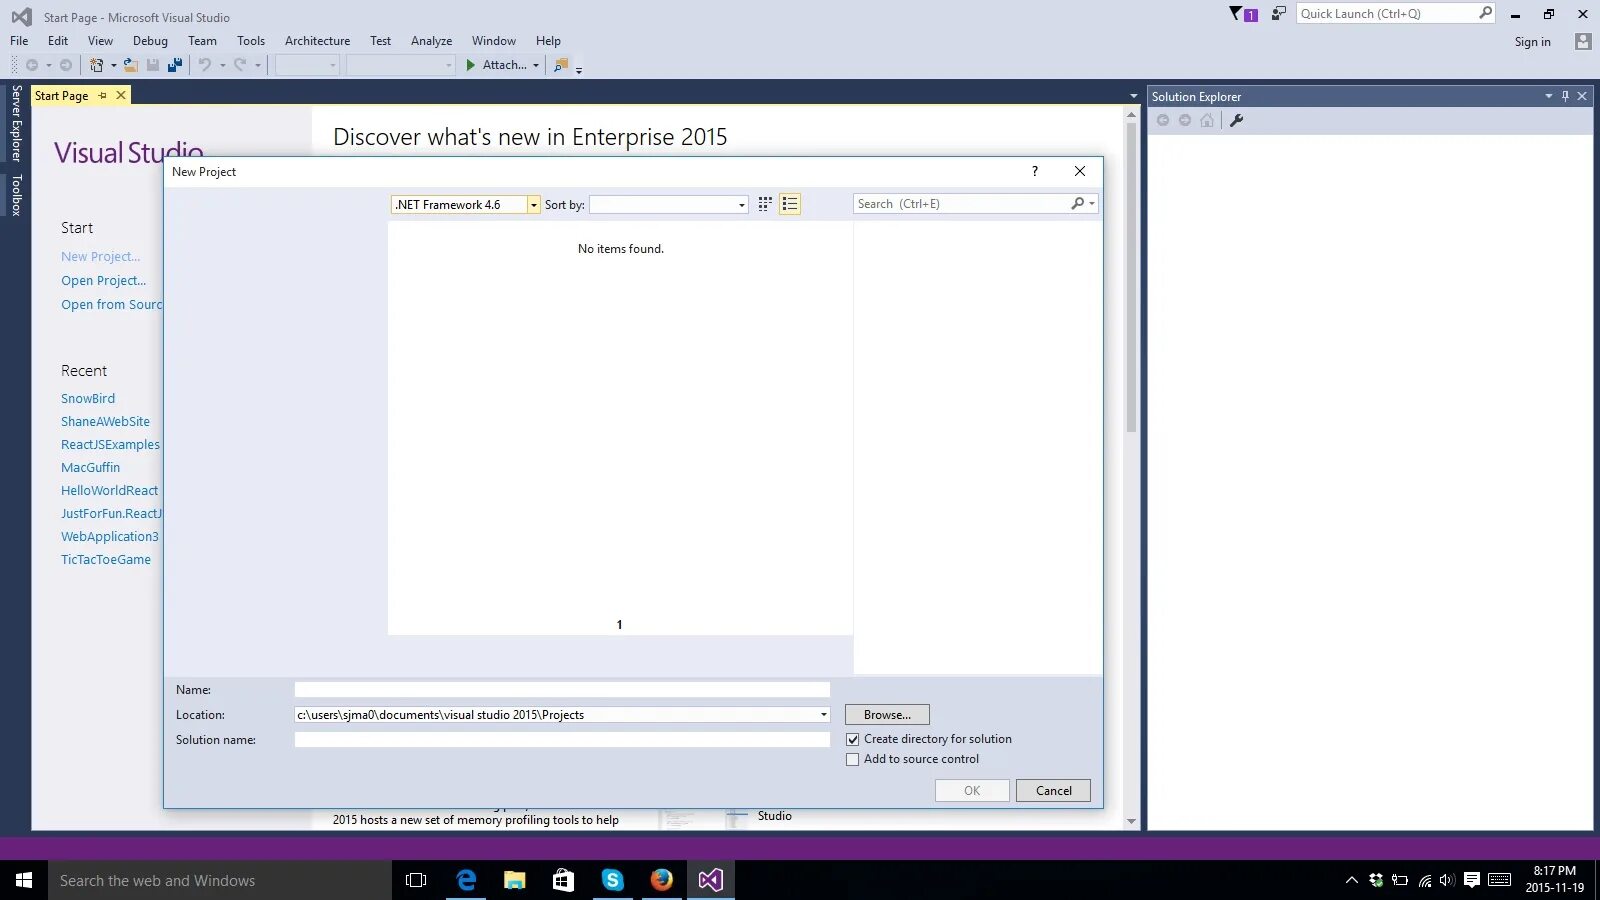Open the Analyze menu
1600x900 pixels.
coord(431,41)
